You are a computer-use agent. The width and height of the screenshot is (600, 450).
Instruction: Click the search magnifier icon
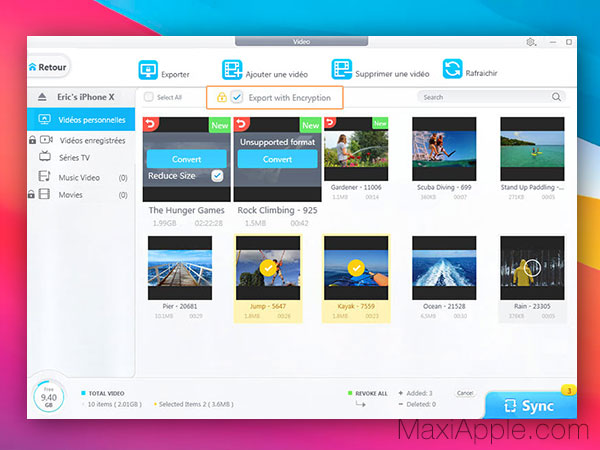556,97
